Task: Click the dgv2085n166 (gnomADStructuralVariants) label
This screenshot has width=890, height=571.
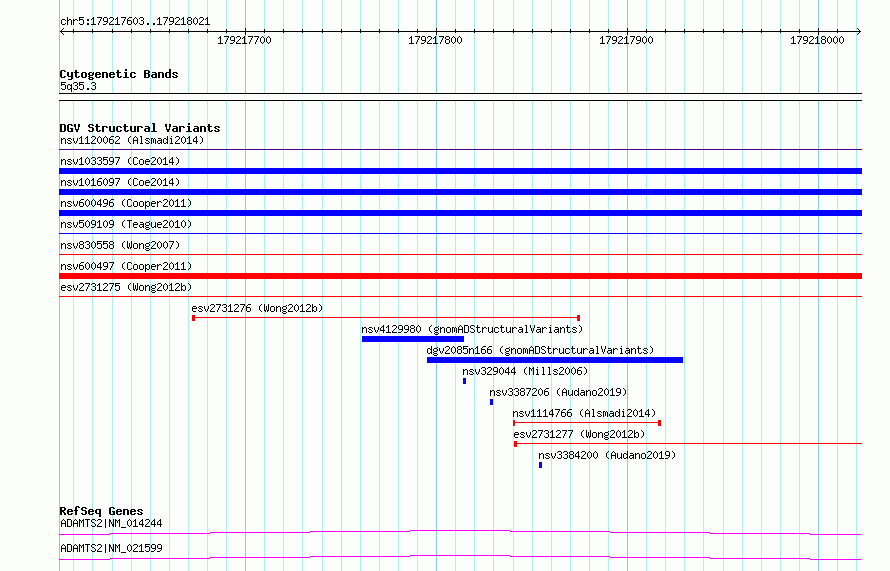Action: click(540, 350)
